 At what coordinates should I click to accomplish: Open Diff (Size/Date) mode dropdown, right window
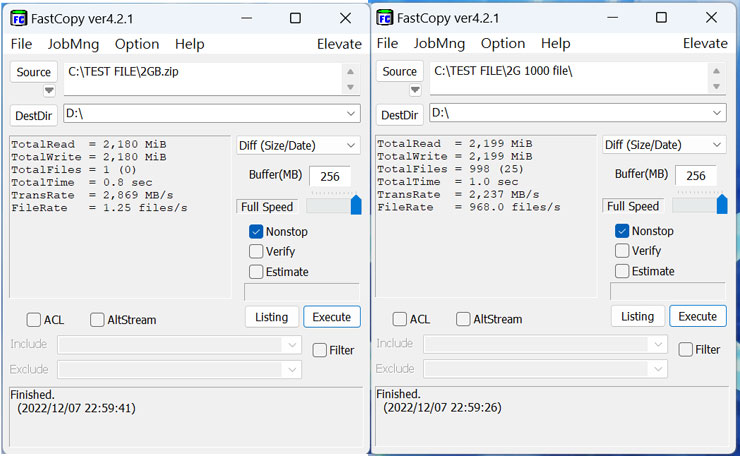[664, 144]
